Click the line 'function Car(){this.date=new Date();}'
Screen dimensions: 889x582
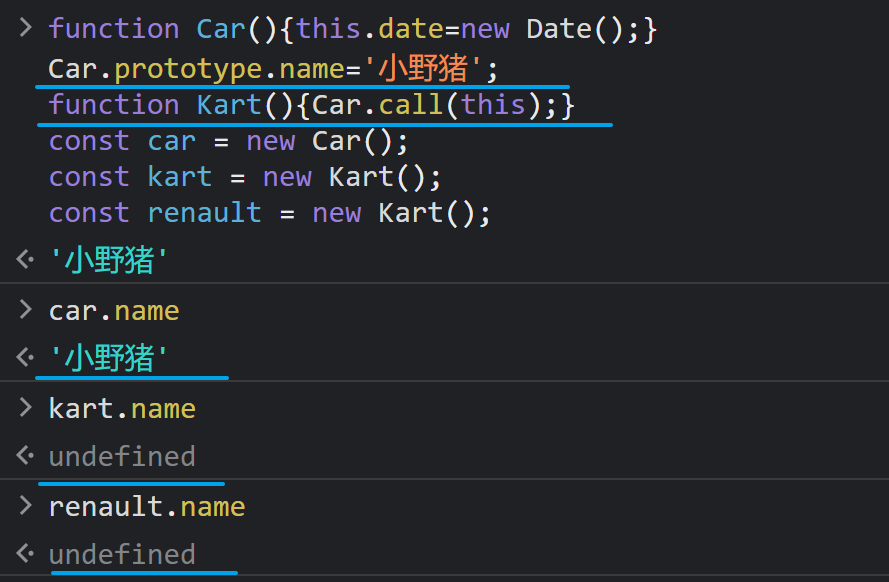[x=353, y=29]
